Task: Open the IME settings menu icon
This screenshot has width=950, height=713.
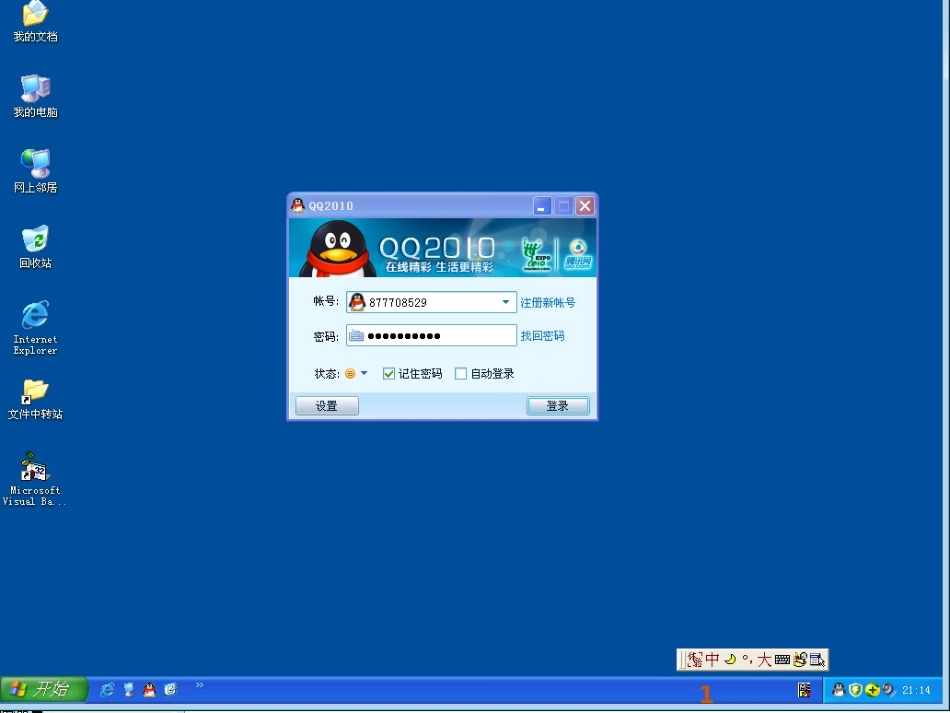Action: point(817,659)
